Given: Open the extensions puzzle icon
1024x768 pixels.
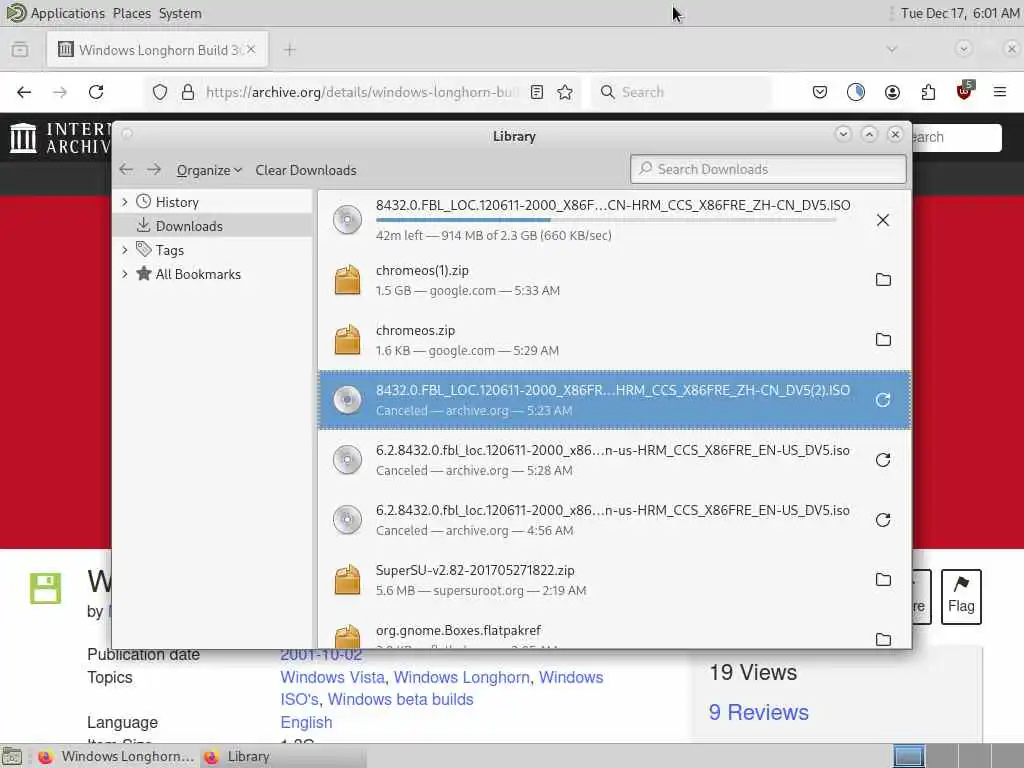Looking at the screenshot, I should tap(928, 92).
